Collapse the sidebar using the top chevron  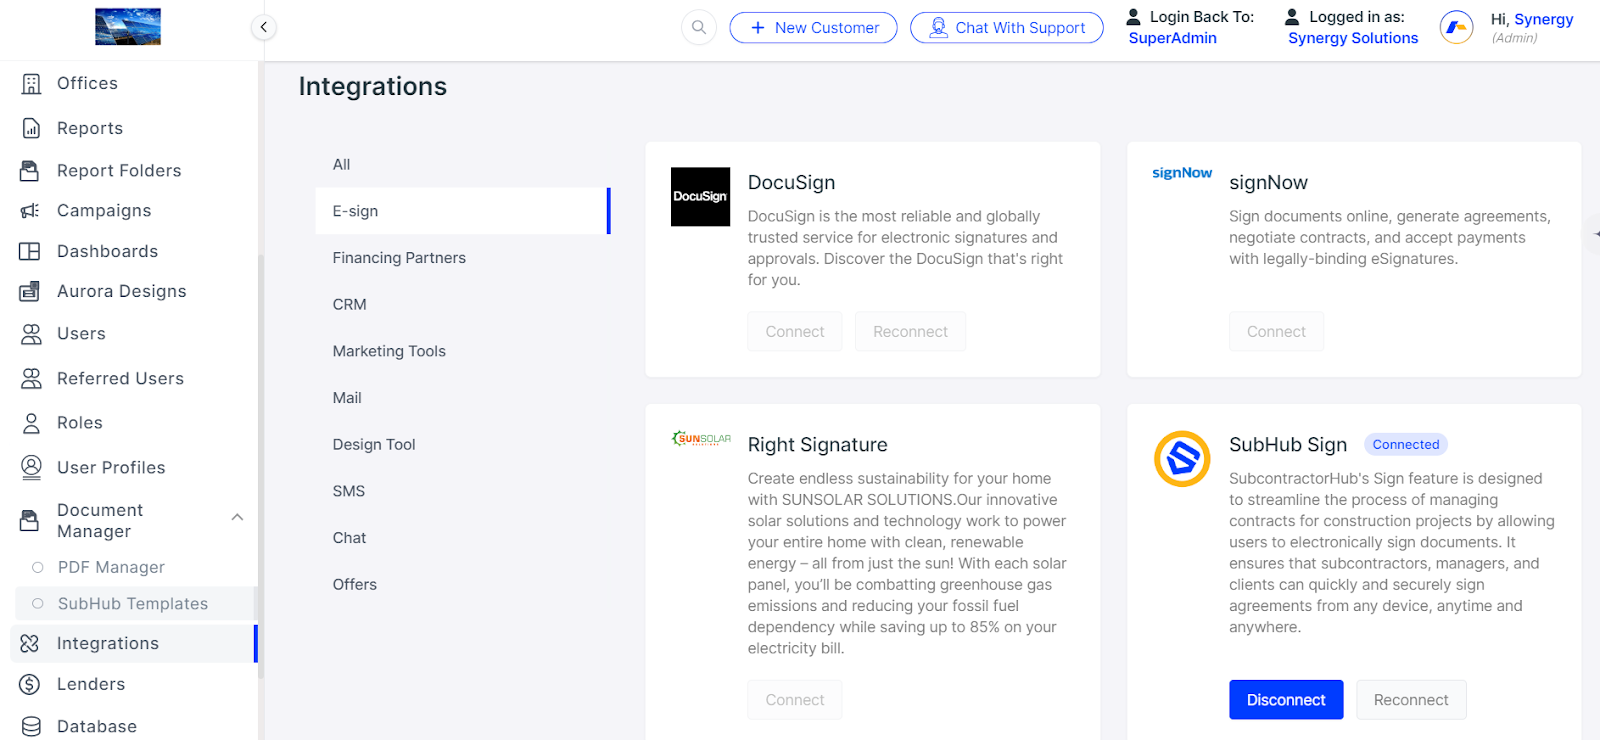pyautogui.click(x=263, y=27)
